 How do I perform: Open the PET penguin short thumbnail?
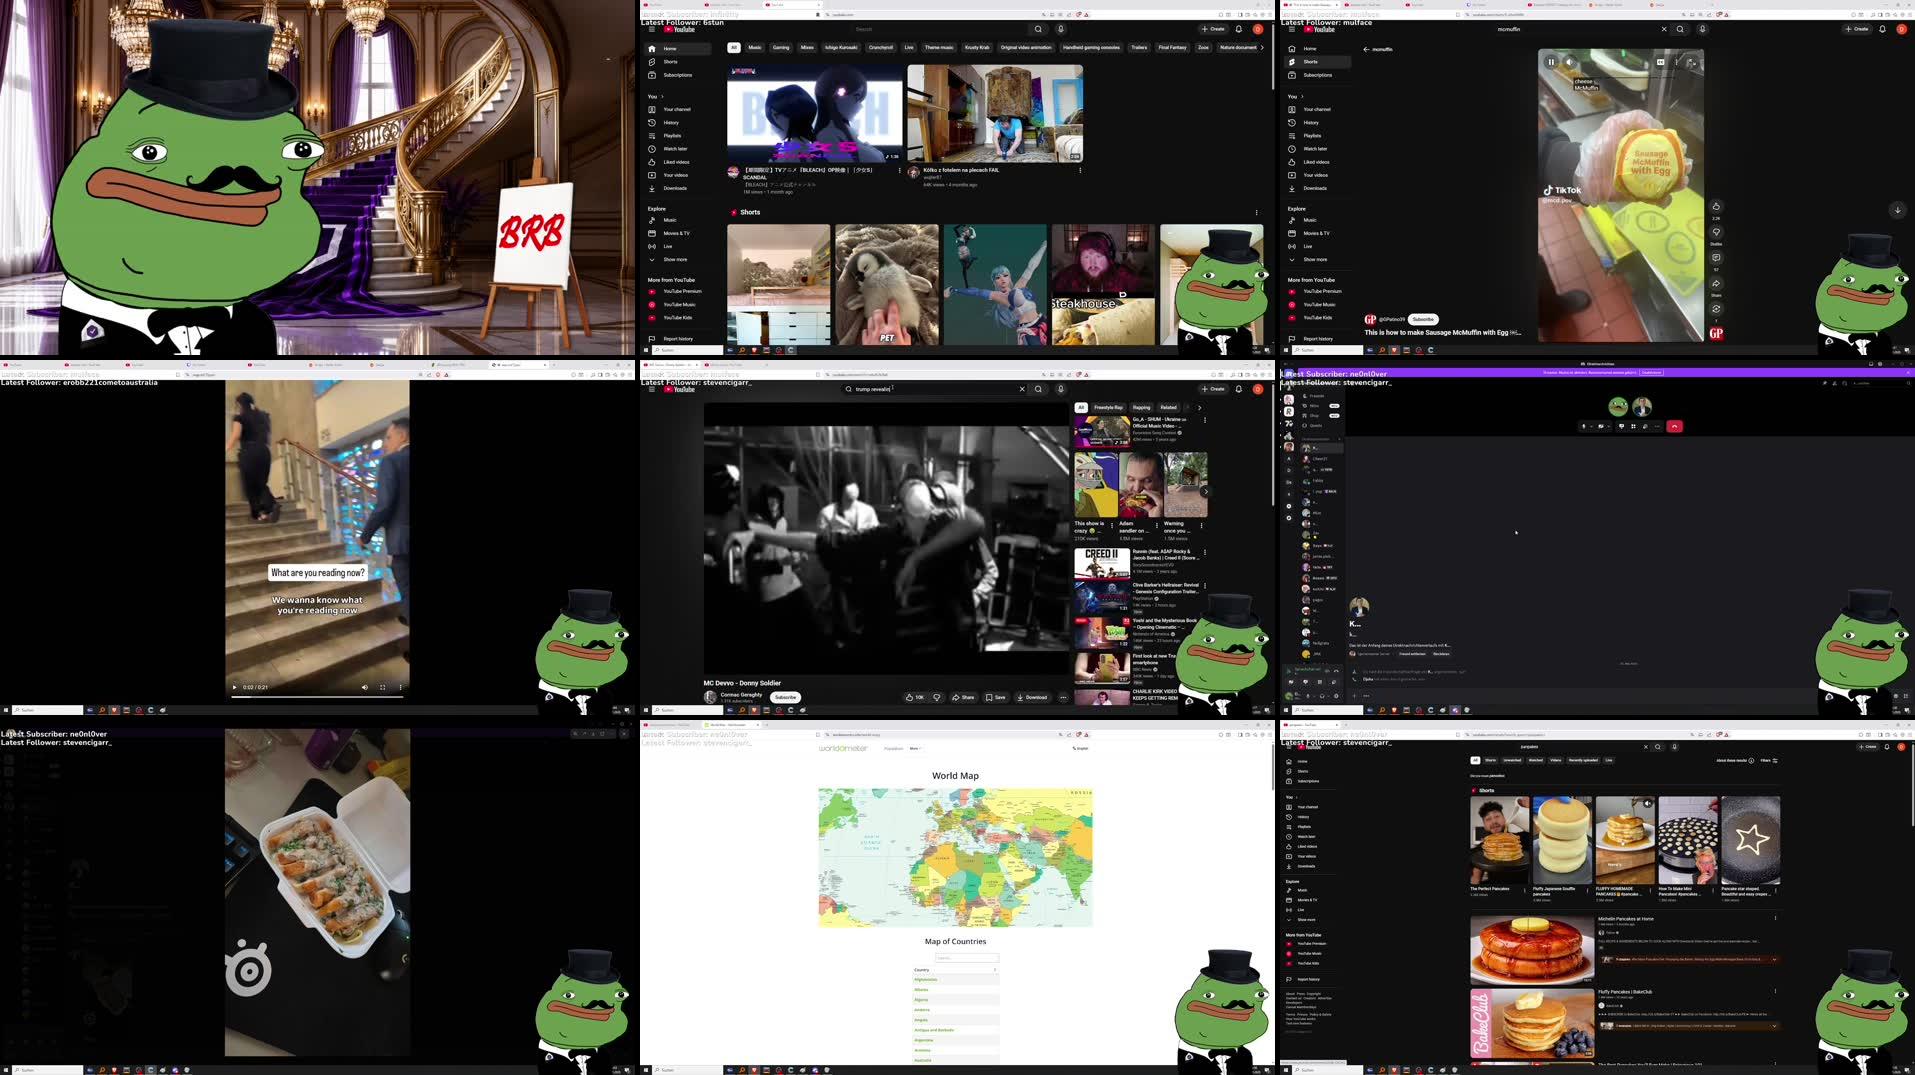point(887,284)
